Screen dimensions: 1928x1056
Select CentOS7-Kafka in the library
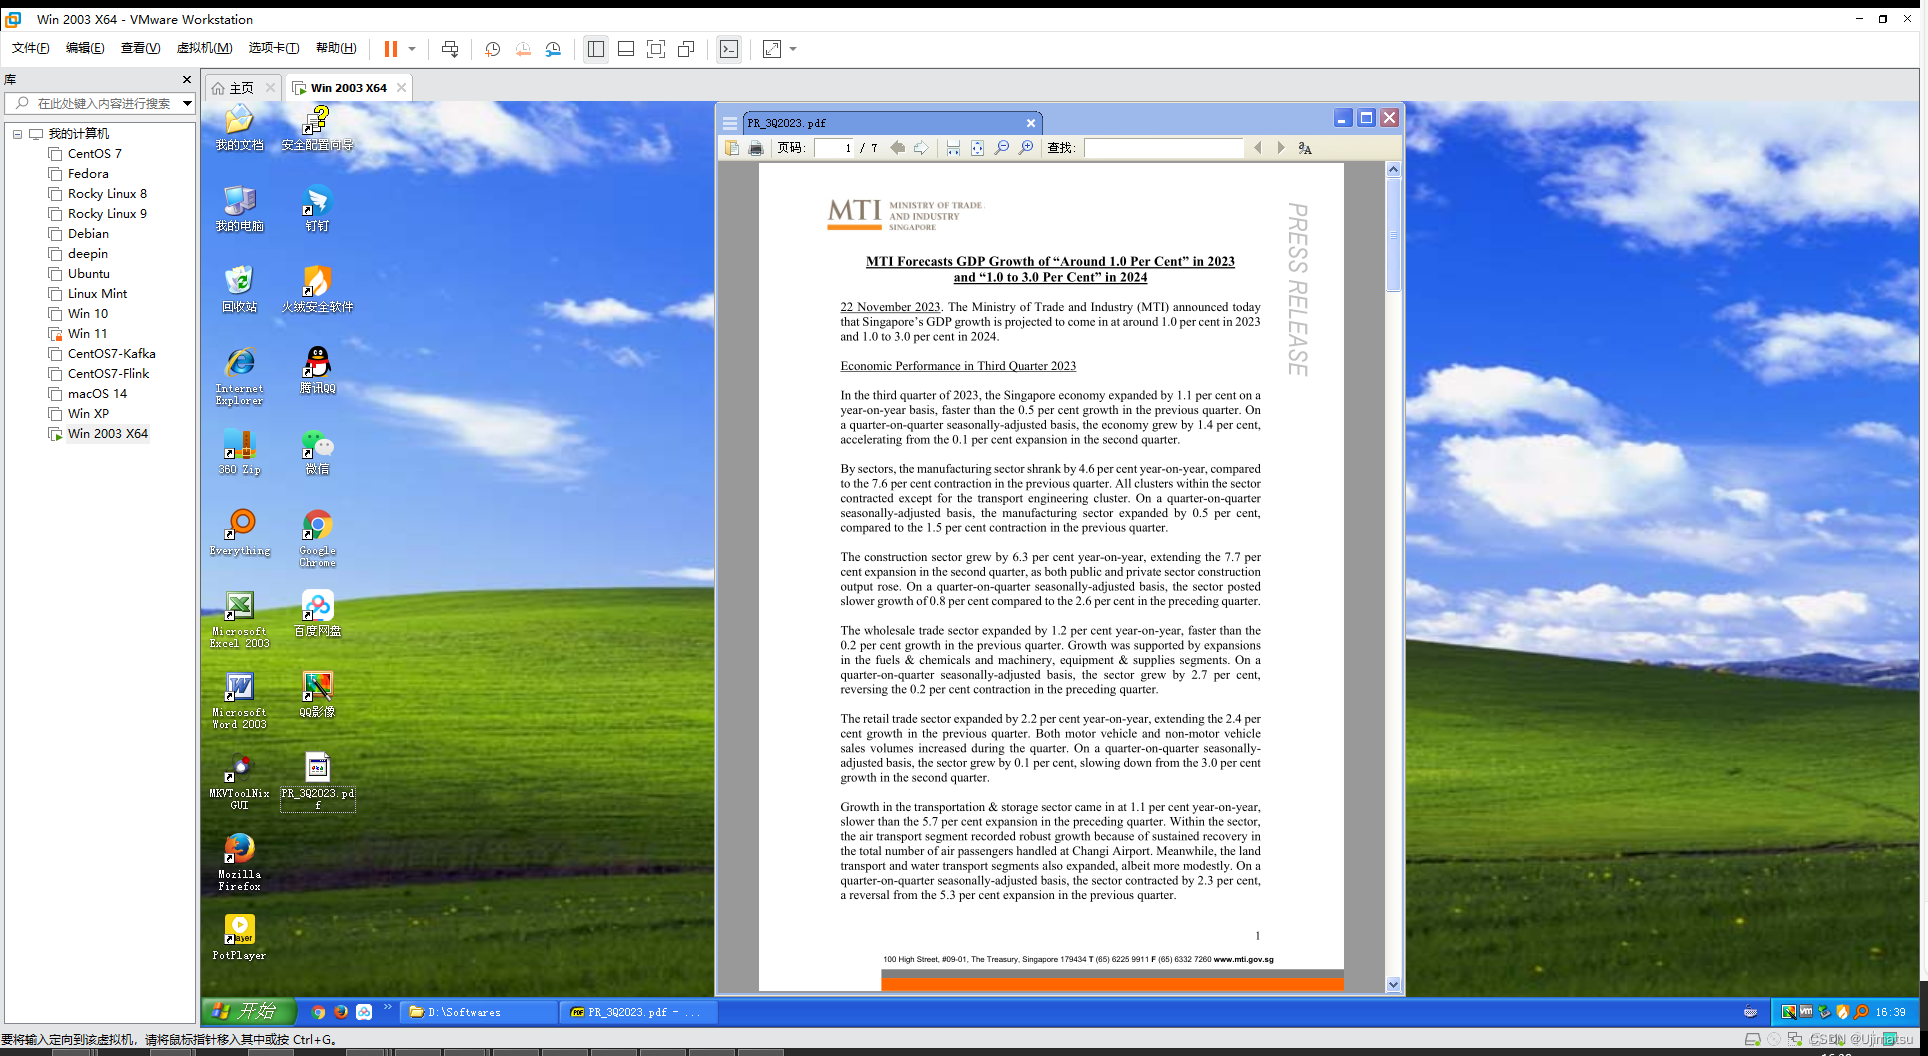(x=112, y=353)
